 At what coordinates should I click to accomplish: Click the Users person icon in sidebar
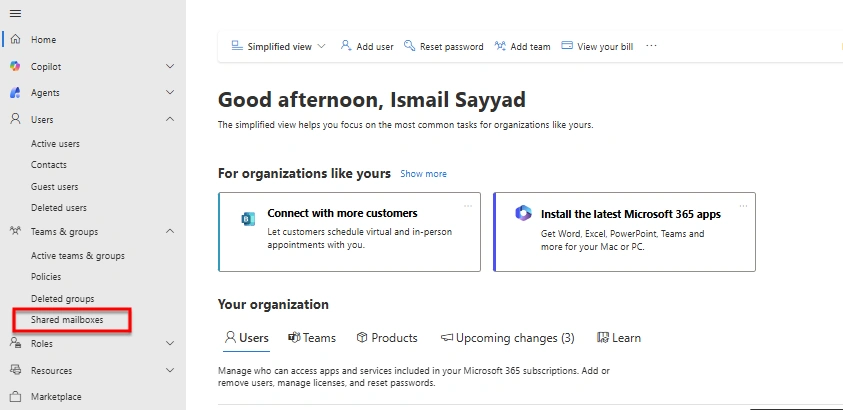tap(16, 119)
